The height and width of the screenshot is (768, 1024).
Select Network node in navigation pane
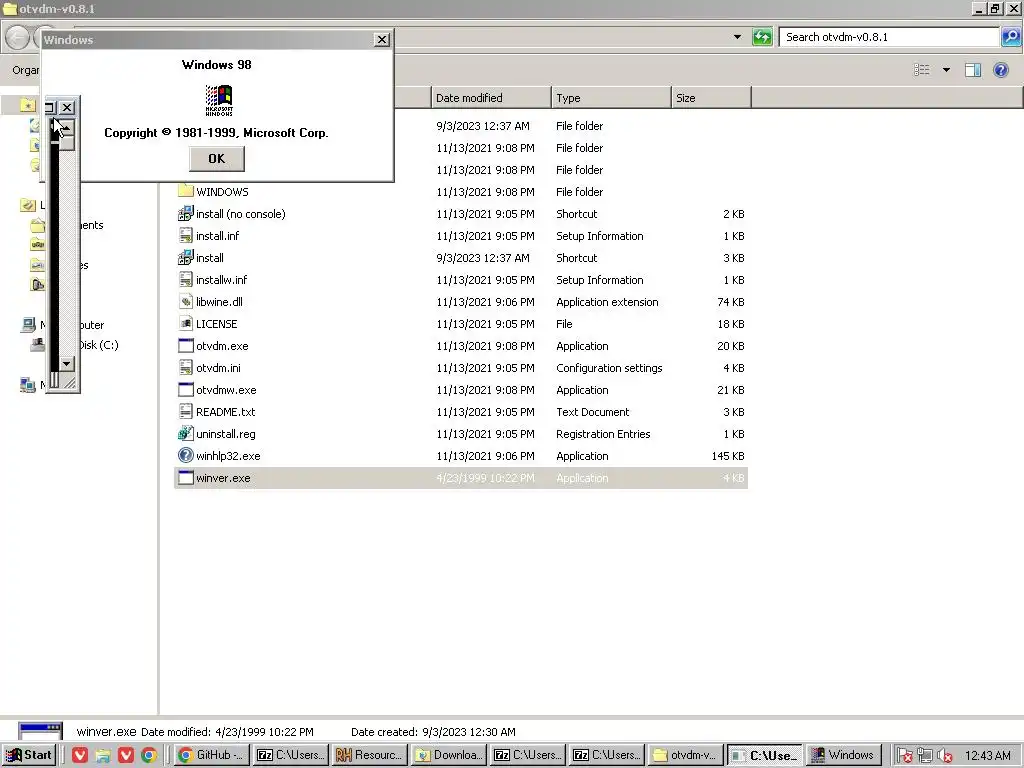click(27, 385)
